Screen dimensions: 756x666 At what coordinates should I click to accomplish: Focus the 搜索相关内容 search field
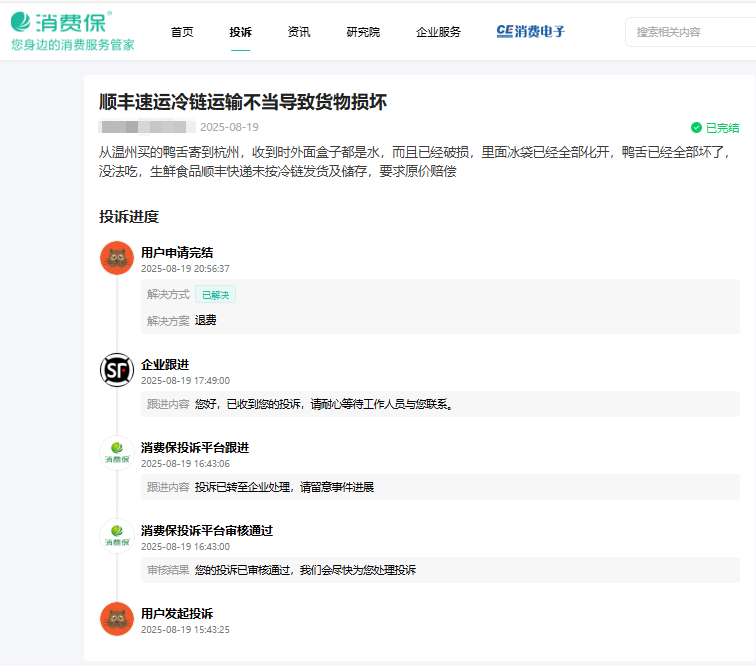(690, 32)
